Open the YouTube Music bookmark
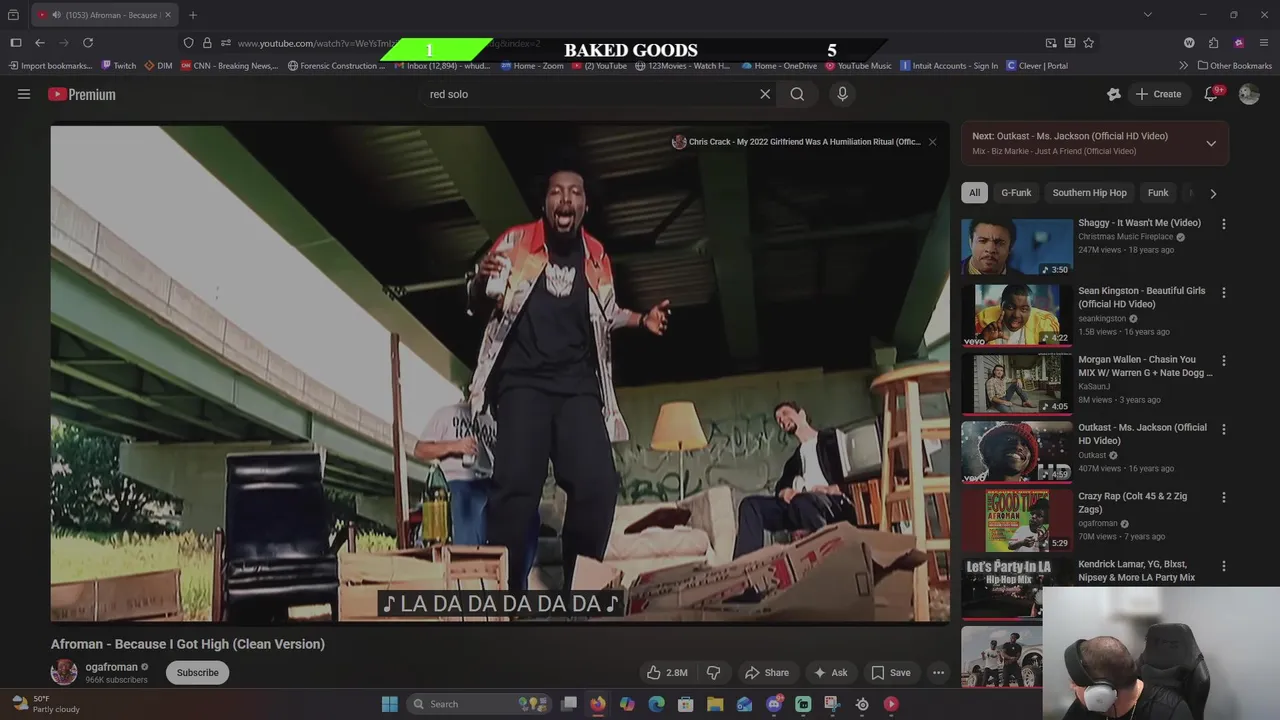 [858, 66]
